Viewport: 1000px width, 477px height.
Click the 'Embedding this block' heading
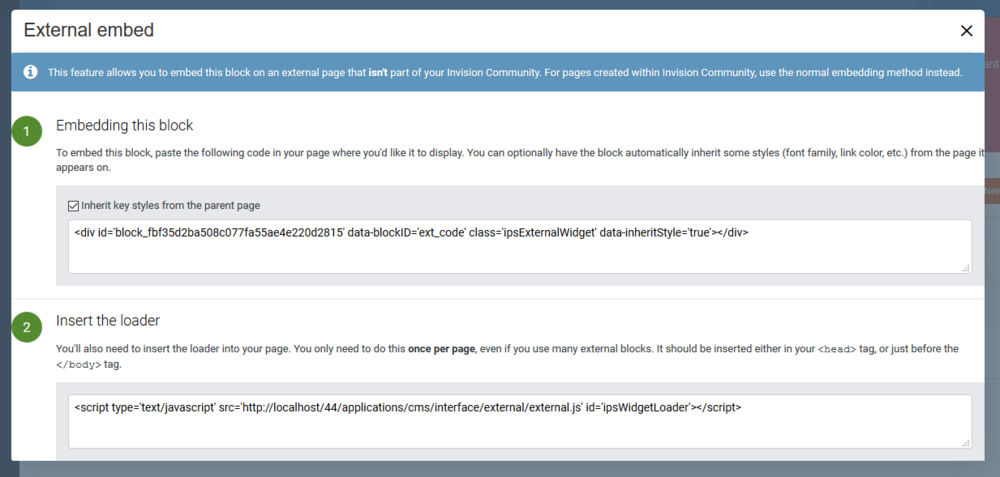point(125,126)
